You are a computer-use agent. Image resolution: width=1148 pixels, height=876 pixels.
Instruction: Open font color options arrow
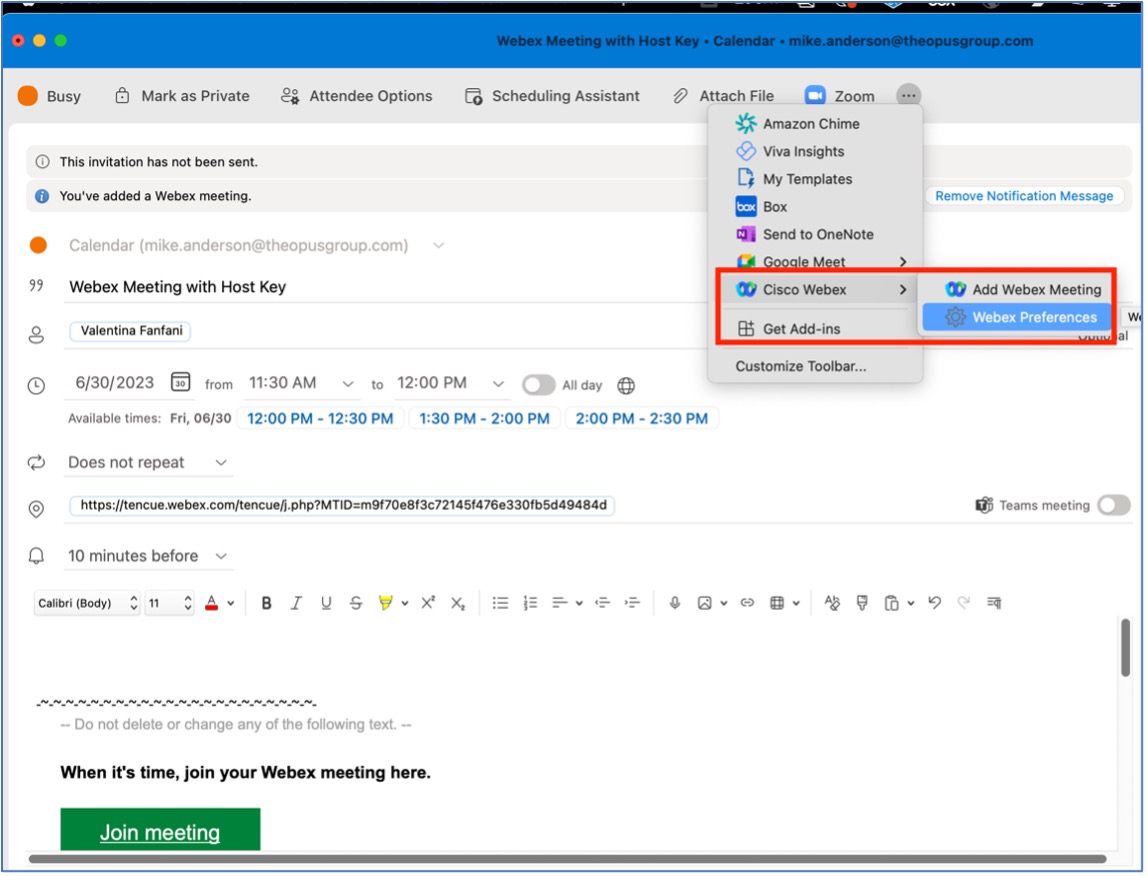[231, 604]
